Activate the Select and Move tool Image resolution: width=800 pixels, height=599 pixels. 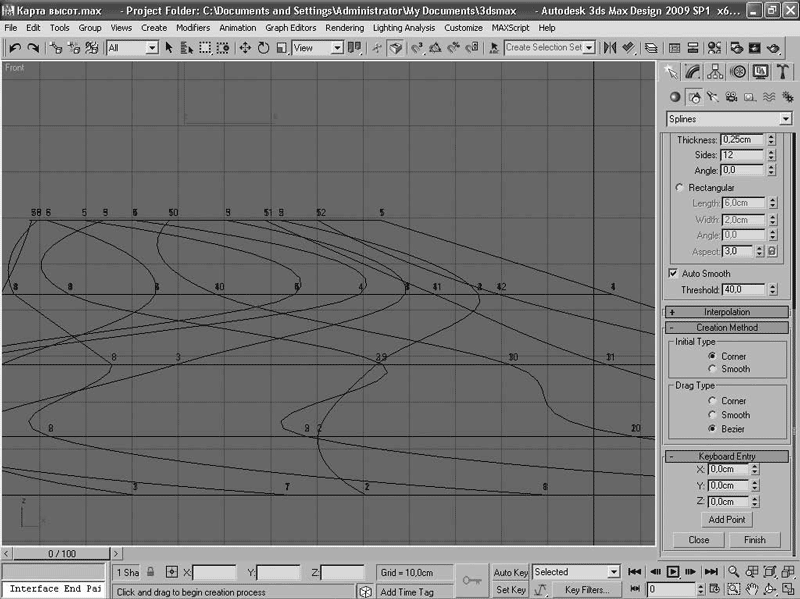(x=245, y=47)
